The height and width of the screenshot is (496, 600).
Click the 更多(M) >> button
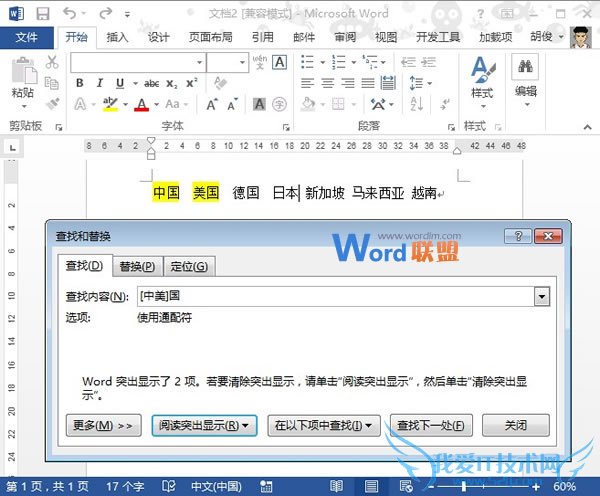pos(103,425)
